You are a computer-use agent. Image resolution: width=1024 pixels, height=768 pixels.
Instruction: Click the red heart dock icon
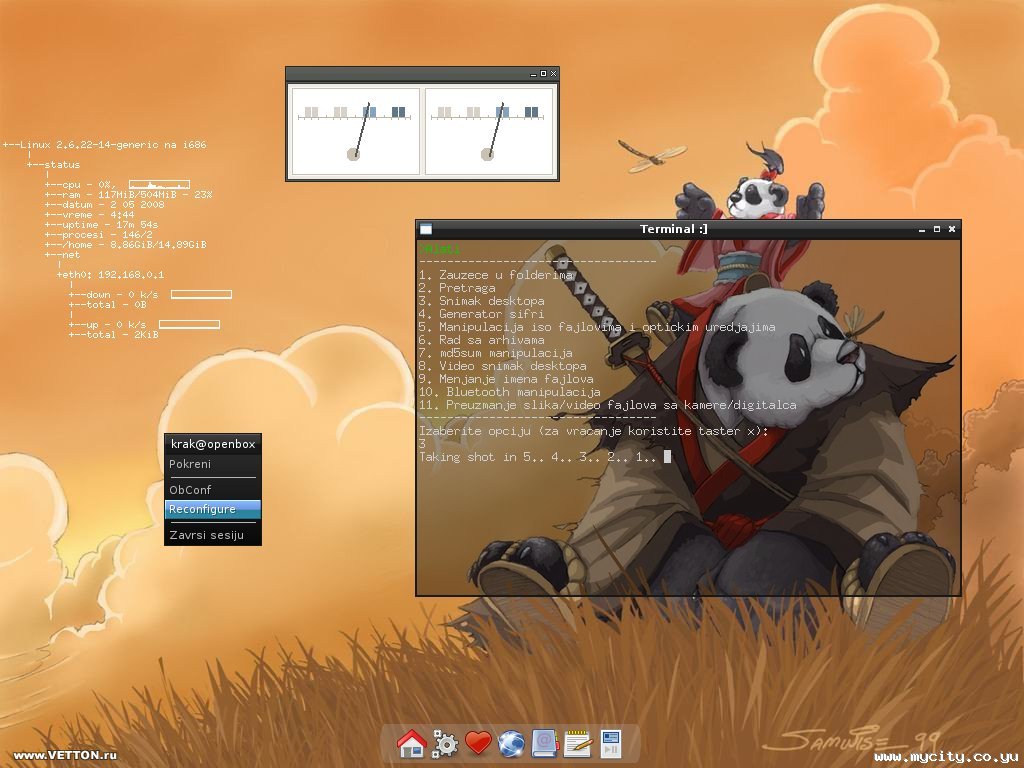pos(478,743)
